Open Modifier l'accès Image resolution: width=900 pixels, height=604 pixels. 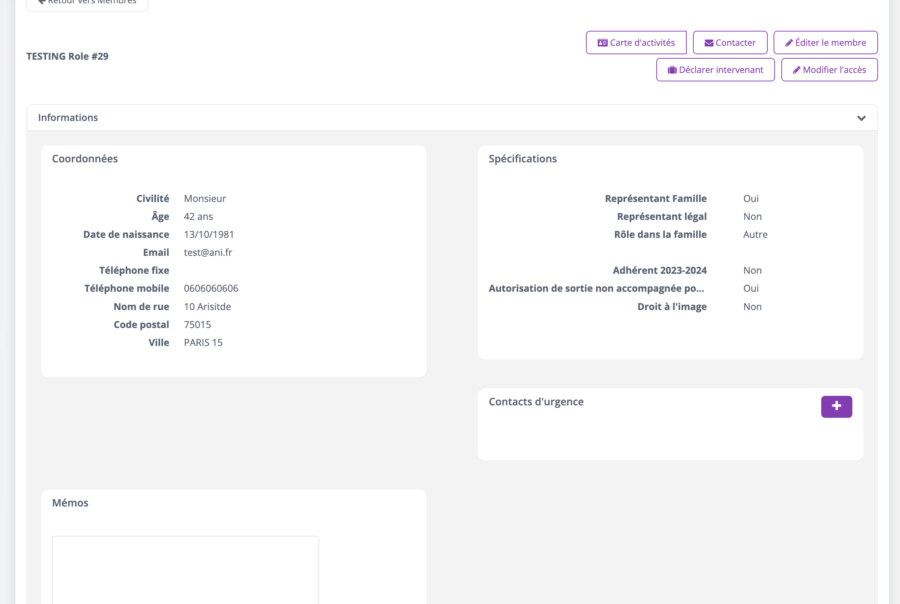(x=829, y=69)
